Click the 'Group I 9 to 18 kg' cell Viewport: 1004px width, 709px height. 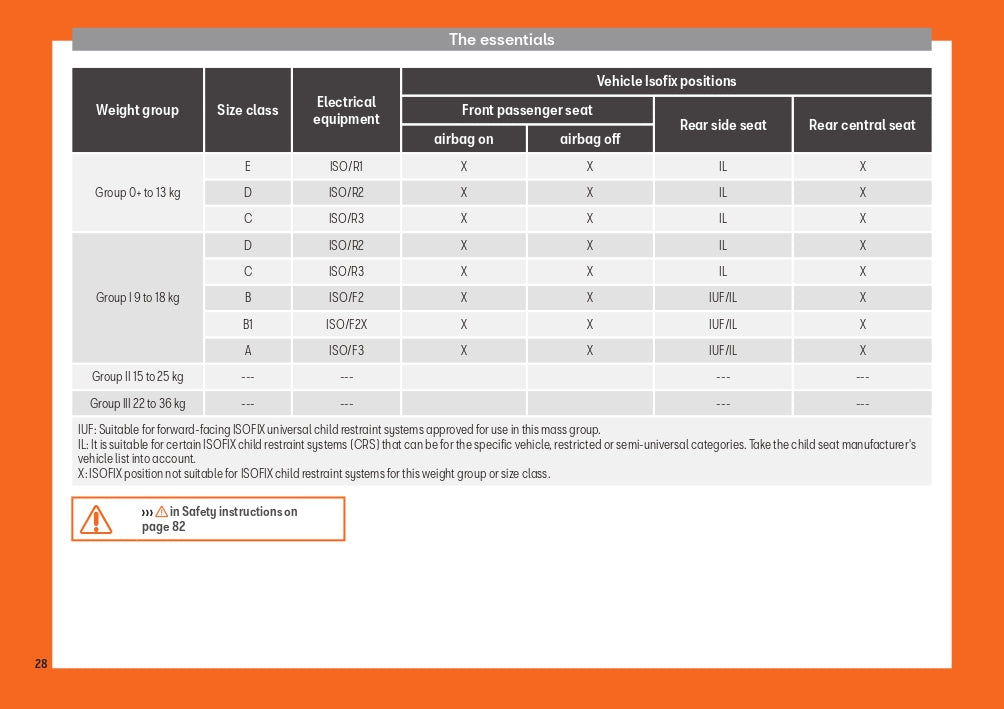click(138, 297)
